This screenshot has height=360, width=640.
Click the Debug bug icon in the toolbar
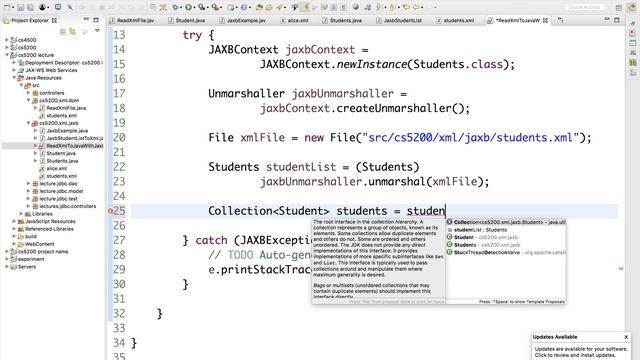click(x=175, y=7)
